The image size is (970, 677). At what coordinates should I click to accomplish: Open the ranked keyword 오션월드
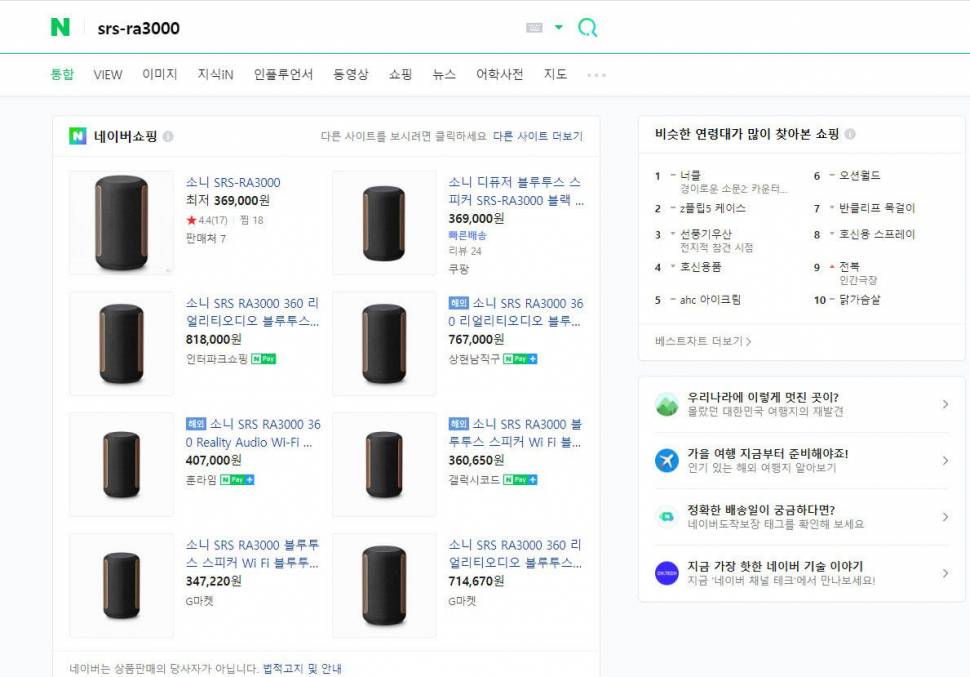point(859,175)
